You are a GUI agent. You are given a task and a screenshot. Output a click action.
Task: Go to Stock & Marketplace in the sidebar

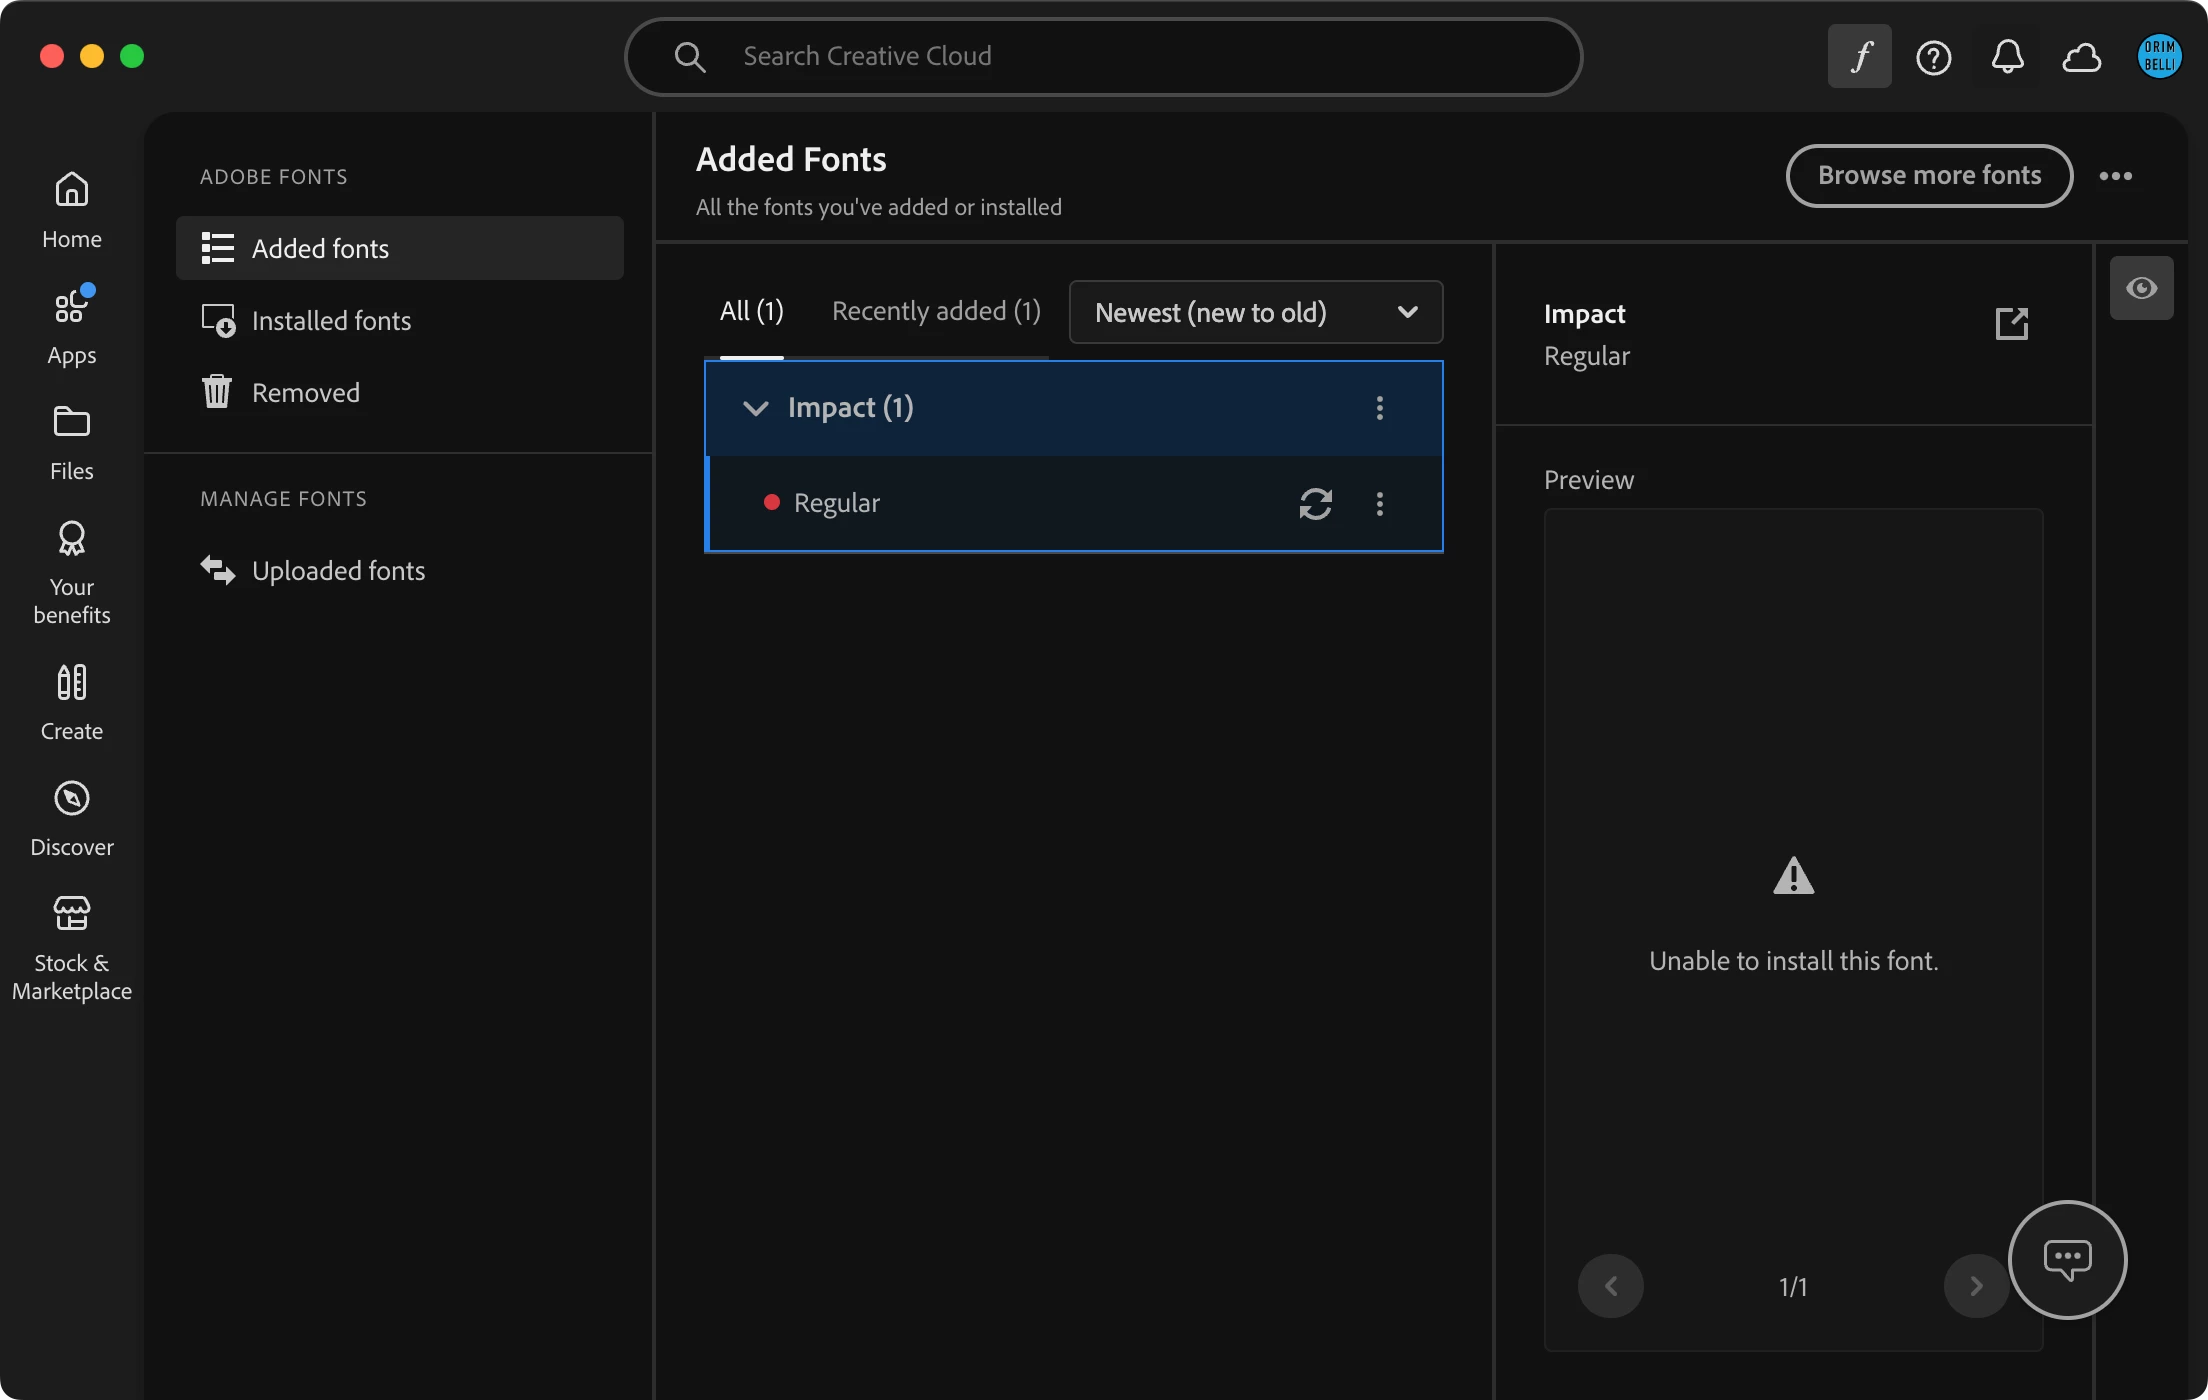[72, 948]
